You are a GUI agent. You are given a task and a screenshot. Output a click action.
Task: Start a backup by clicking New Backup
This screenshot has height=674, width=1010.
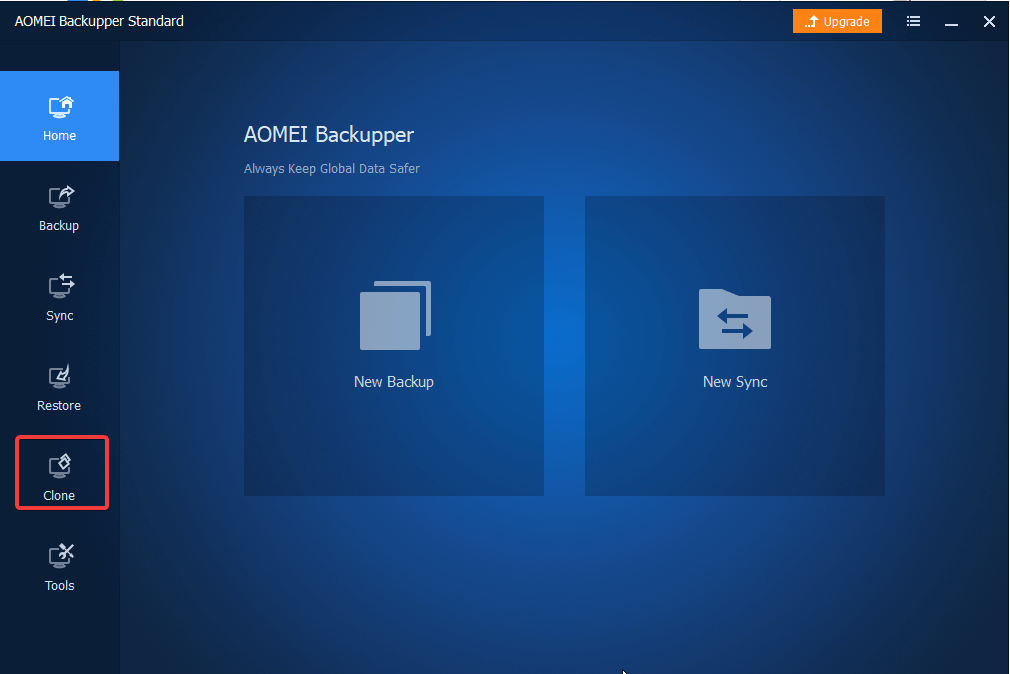(x=393, y=381)
